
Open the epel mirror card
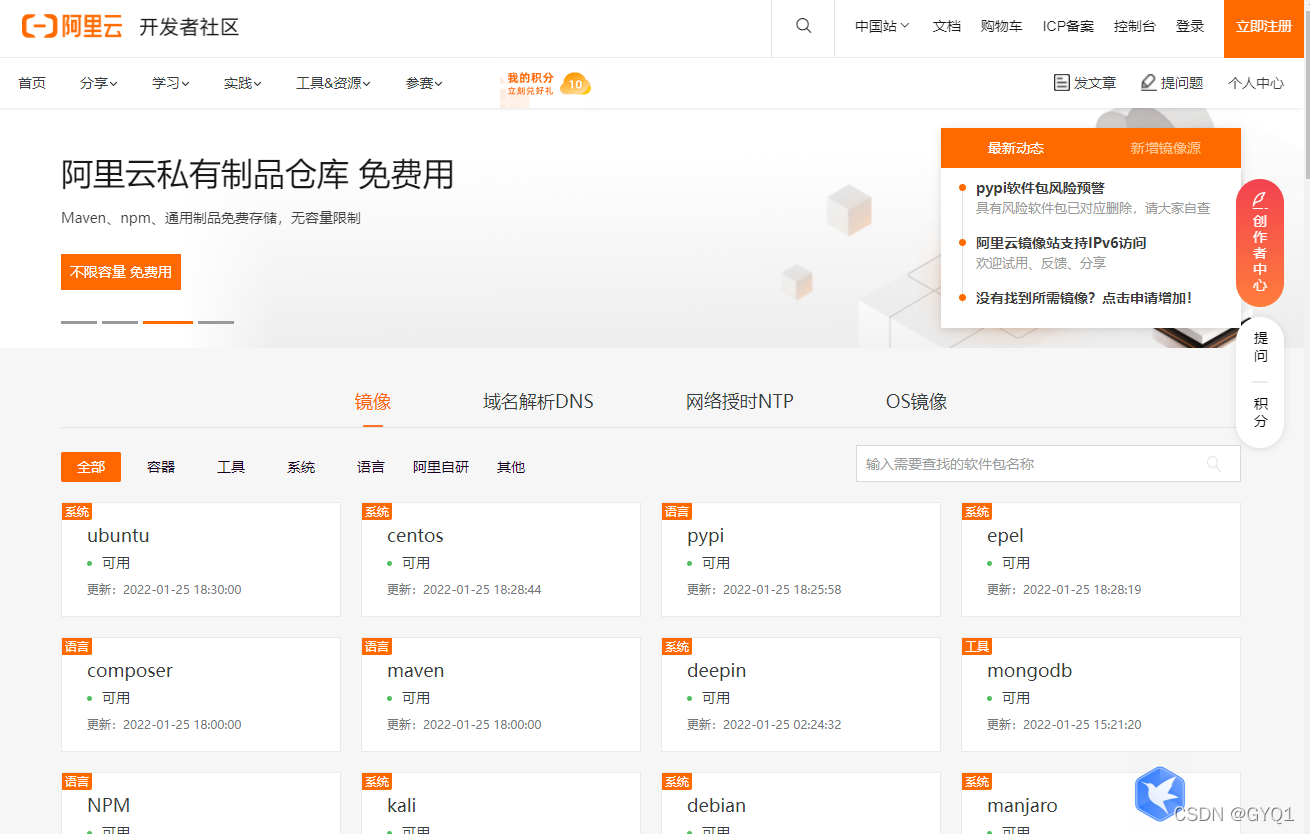(x=1101, y=559)
